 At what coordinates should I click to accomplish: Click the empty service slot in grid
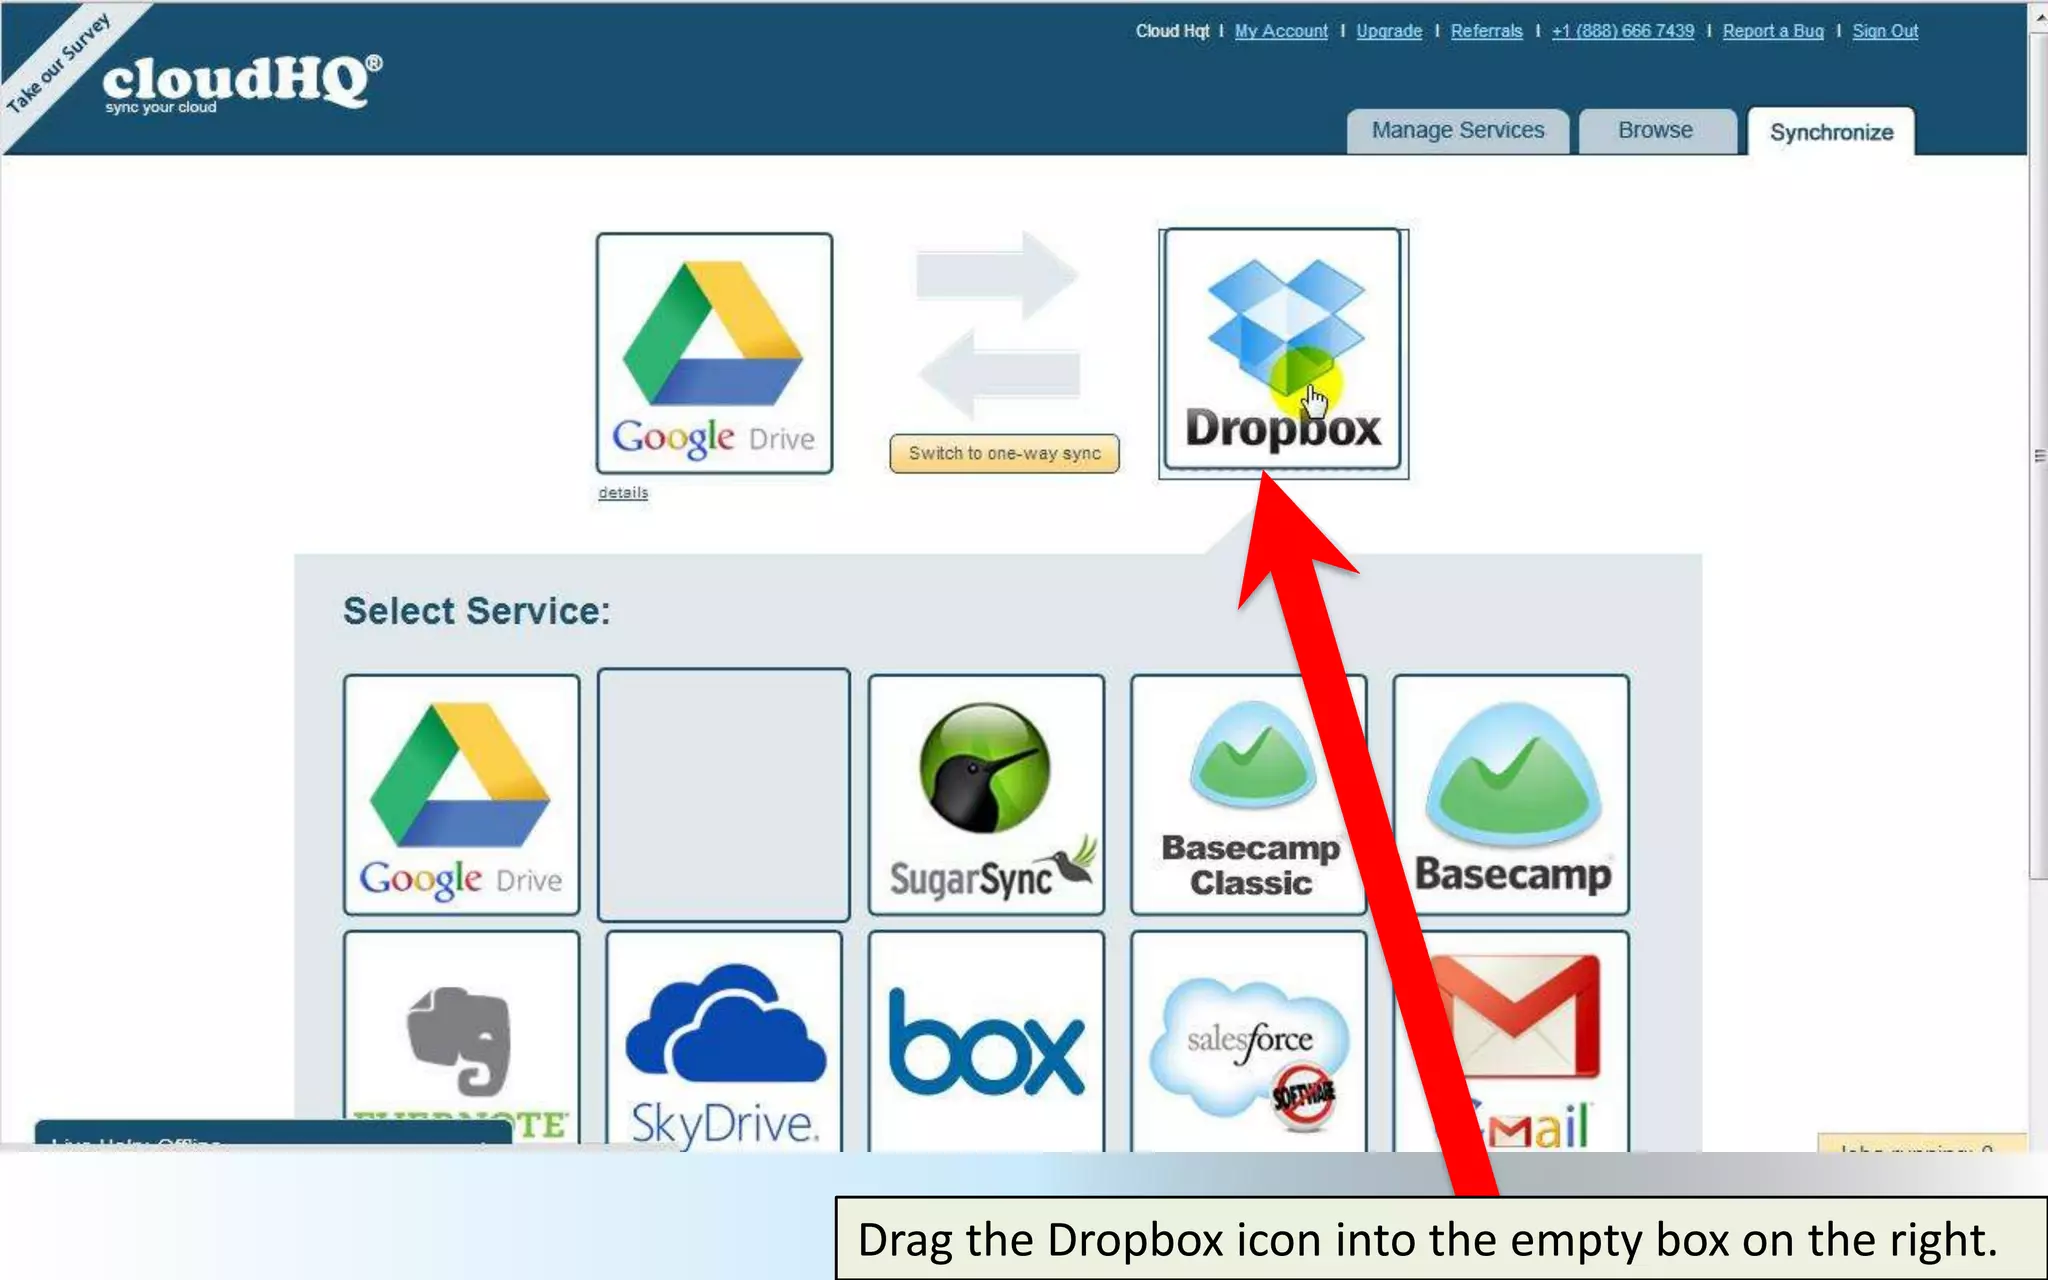pyautogui.click(x=724, y=795)
